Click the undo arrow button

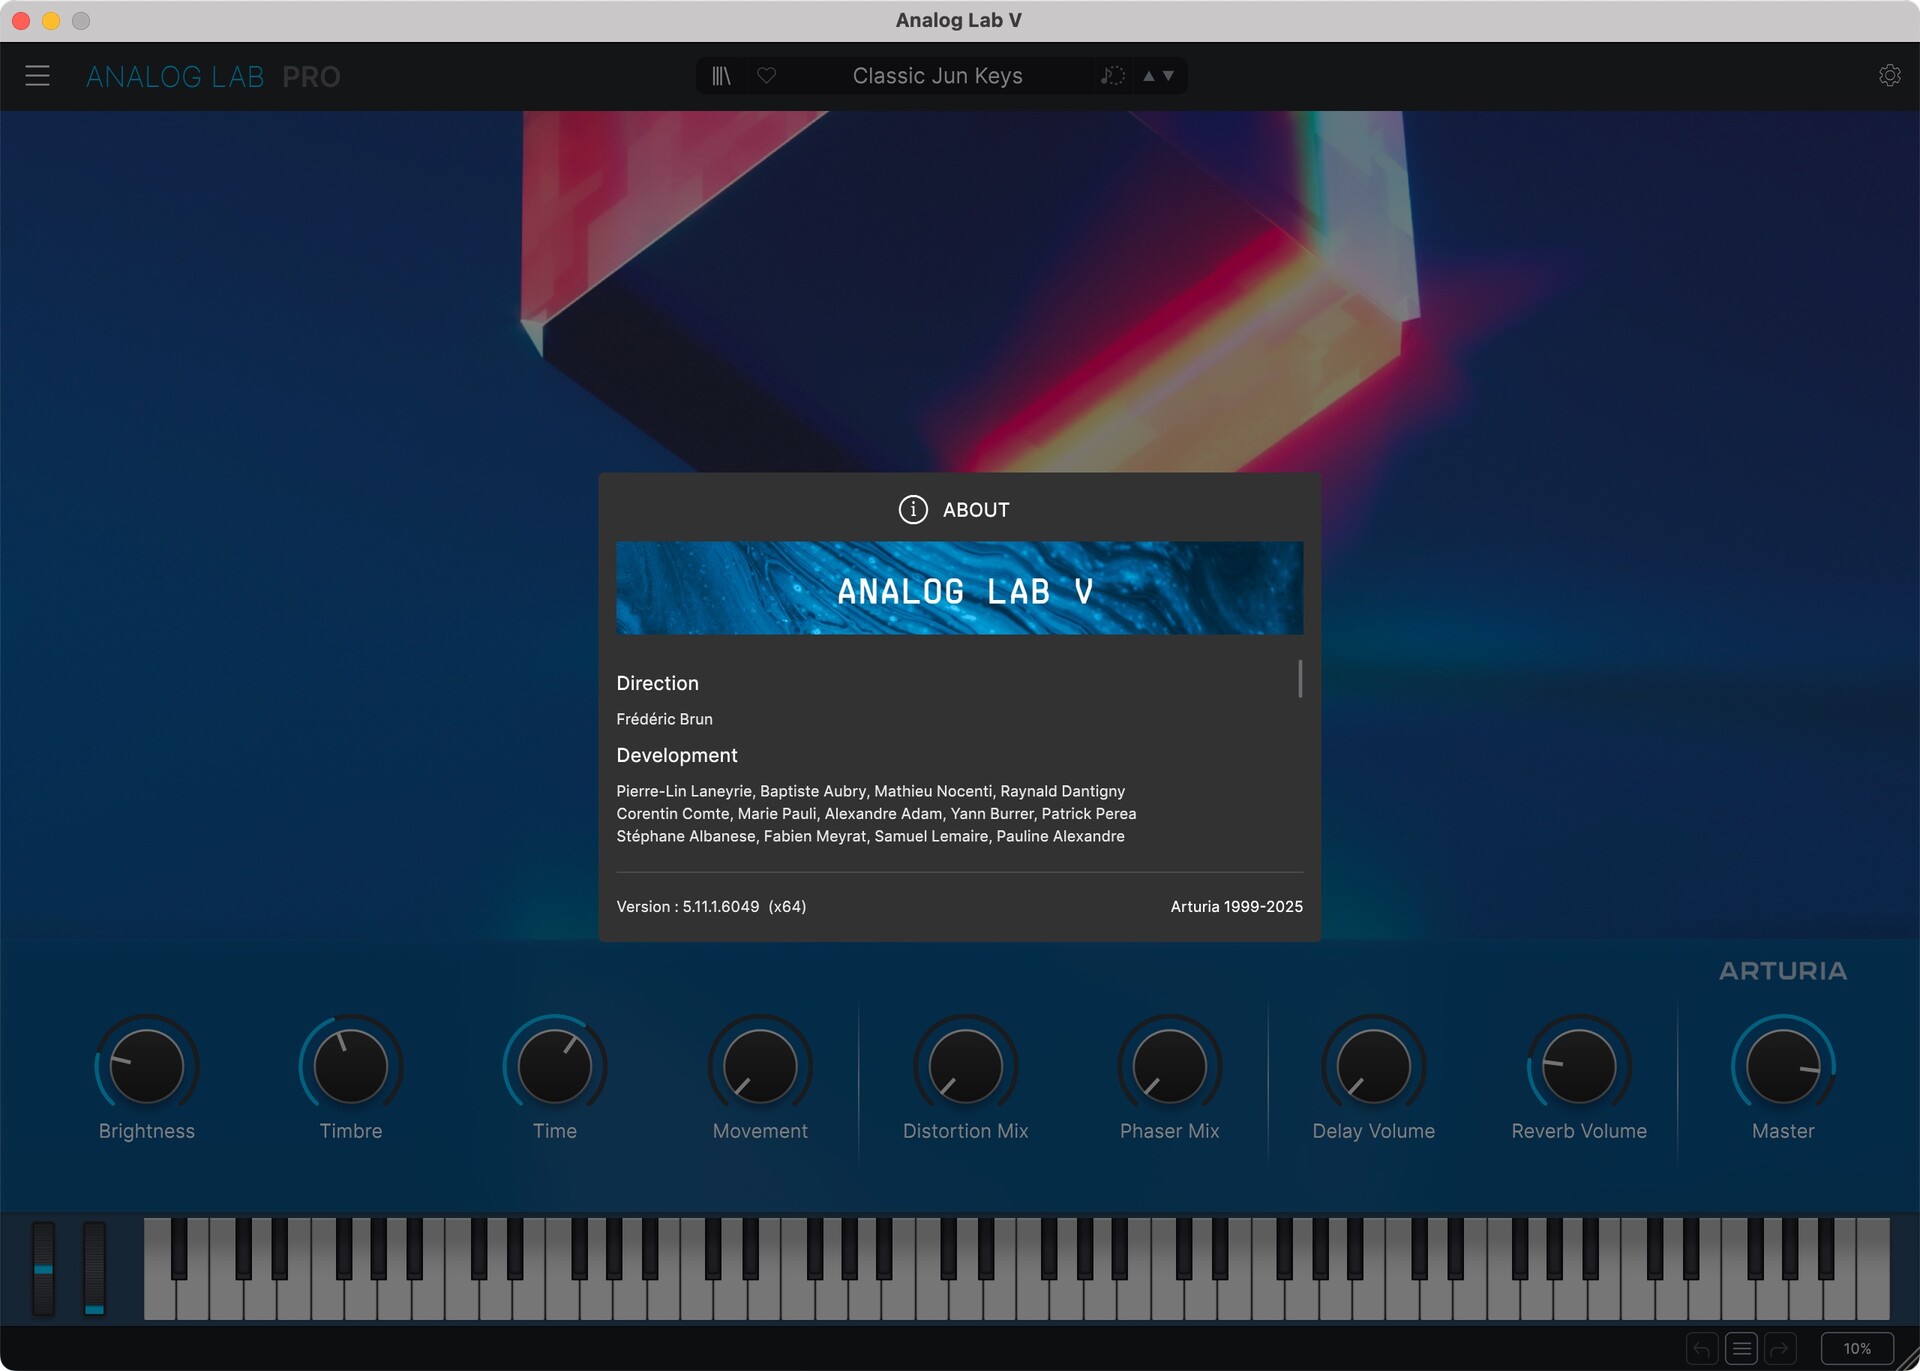(x=1702, y=1348)
